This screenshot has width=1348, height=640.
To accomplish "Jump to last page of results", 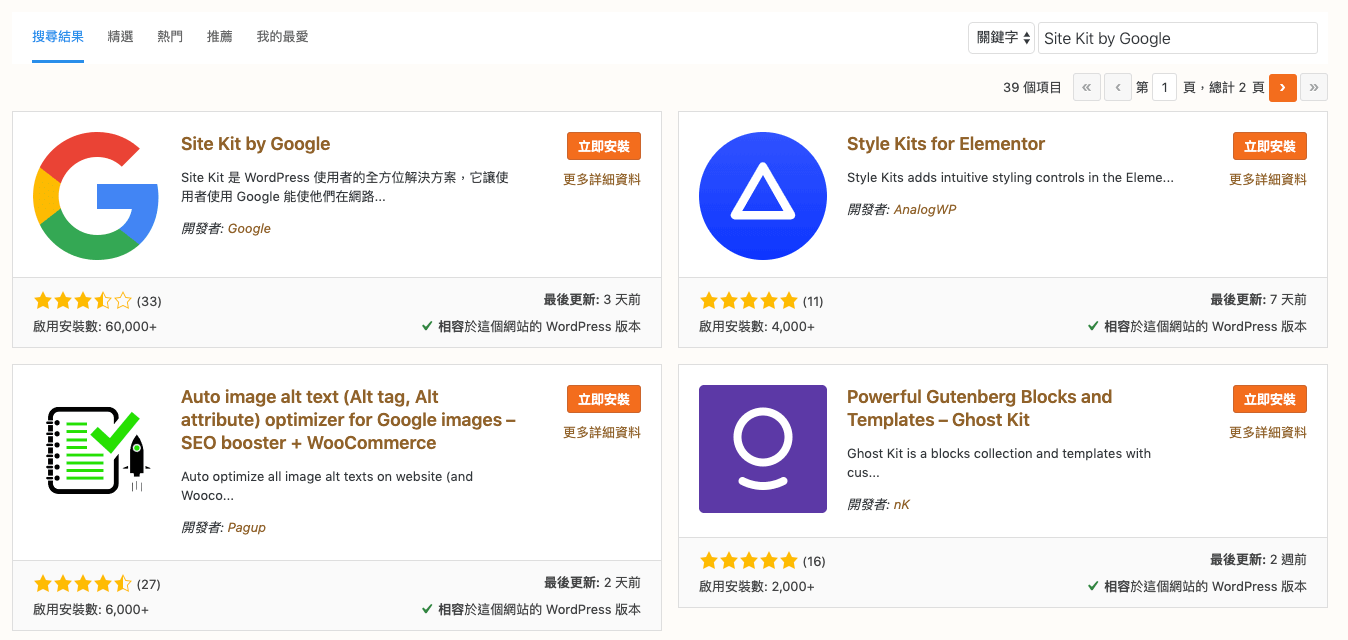I will (1314, 88).
